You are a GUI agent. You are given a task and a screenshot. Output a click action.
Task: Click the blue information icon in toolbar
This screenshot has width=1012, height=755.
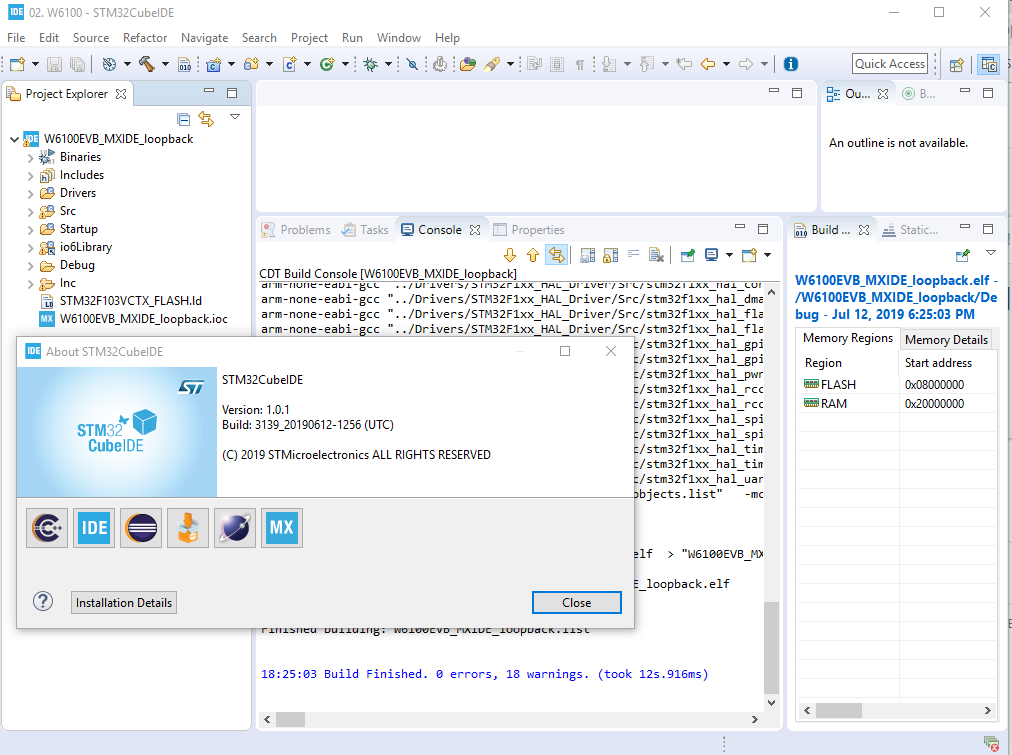tap(791, 64)
